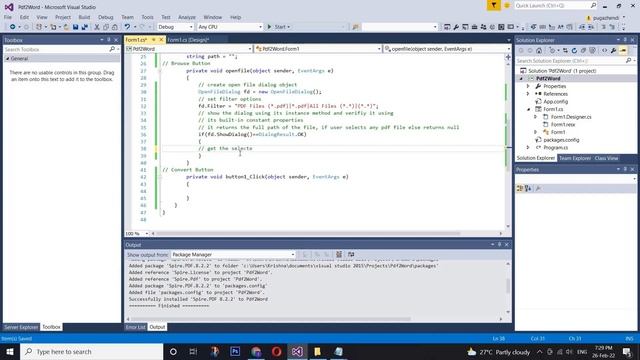The height and width of the screenshot is (360, 640).
Task: Click the notifications flag icon in title bar
Action: point(493,5)
